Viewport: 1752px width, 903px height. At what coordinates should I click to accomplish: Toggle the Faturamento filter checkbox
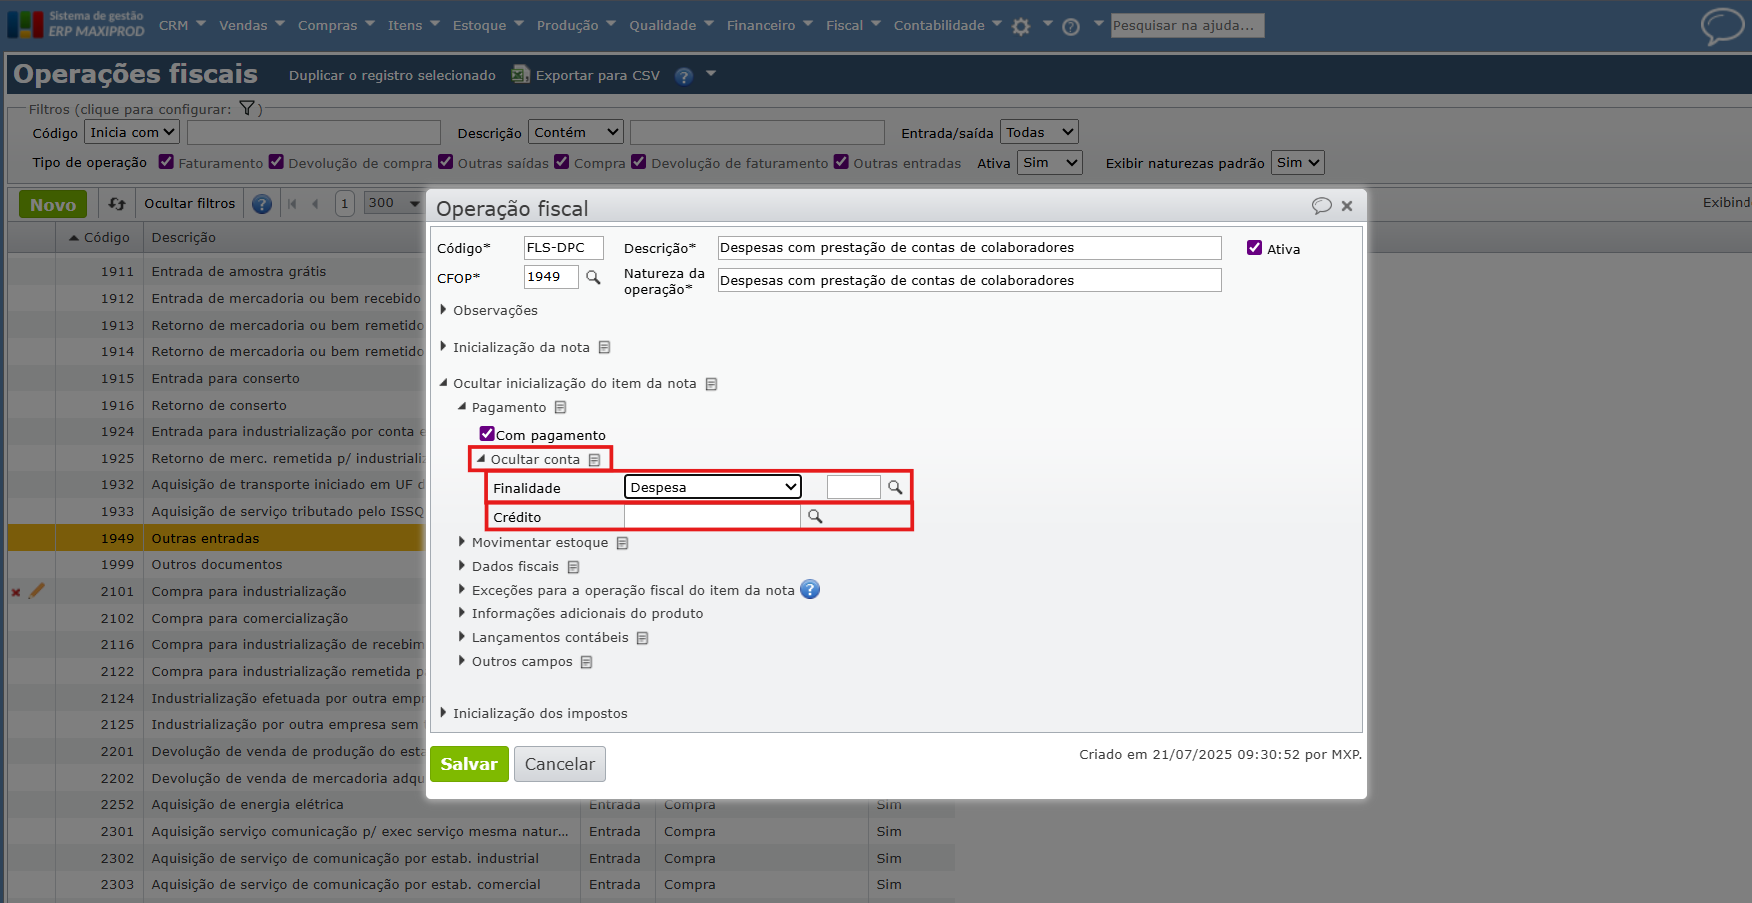166,162
